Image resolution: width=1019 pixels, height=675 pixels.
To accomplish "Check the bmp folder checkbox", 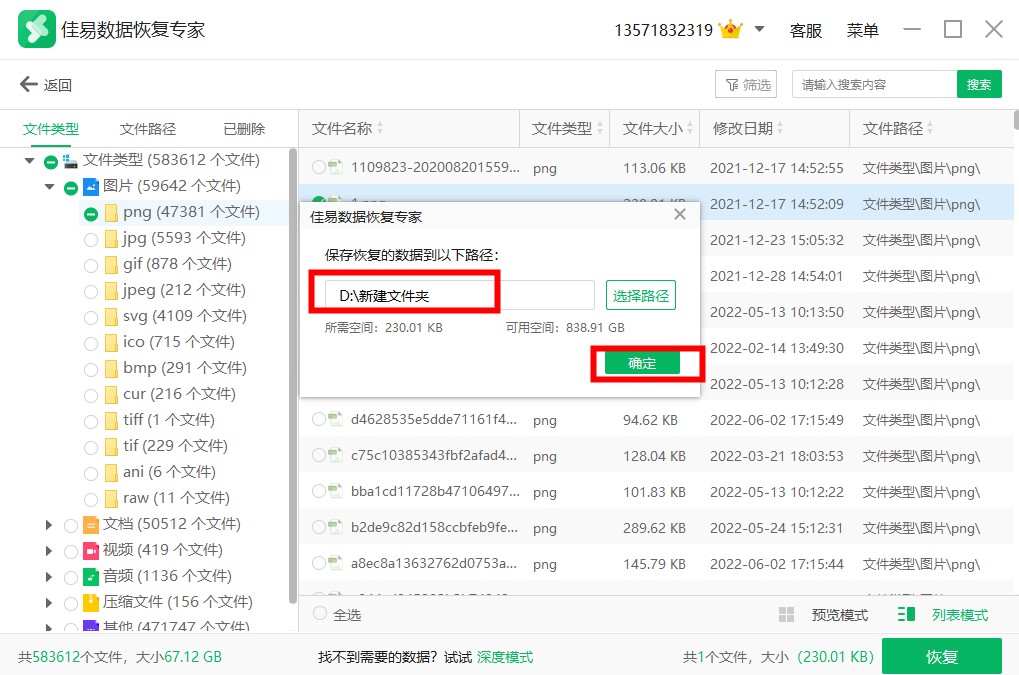I will 91,370.
